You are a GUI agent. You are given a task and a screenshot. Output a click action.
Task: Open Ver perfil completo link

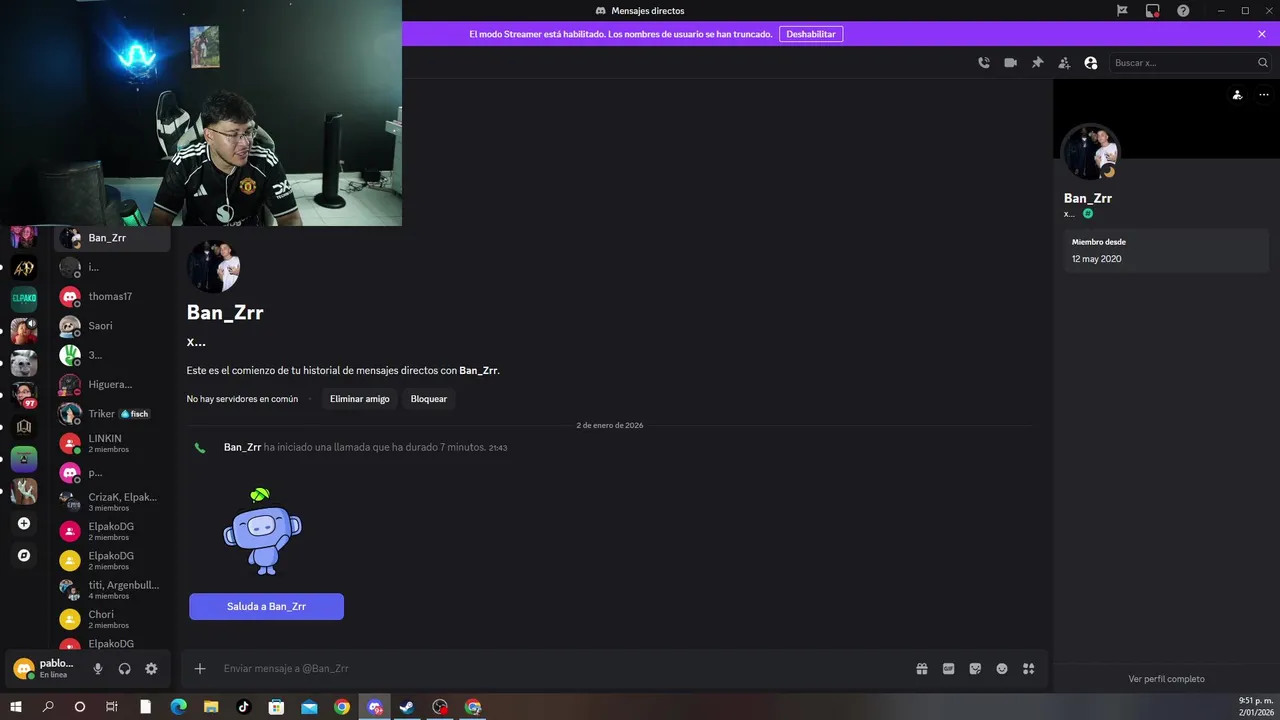[x=1166, y=679]
